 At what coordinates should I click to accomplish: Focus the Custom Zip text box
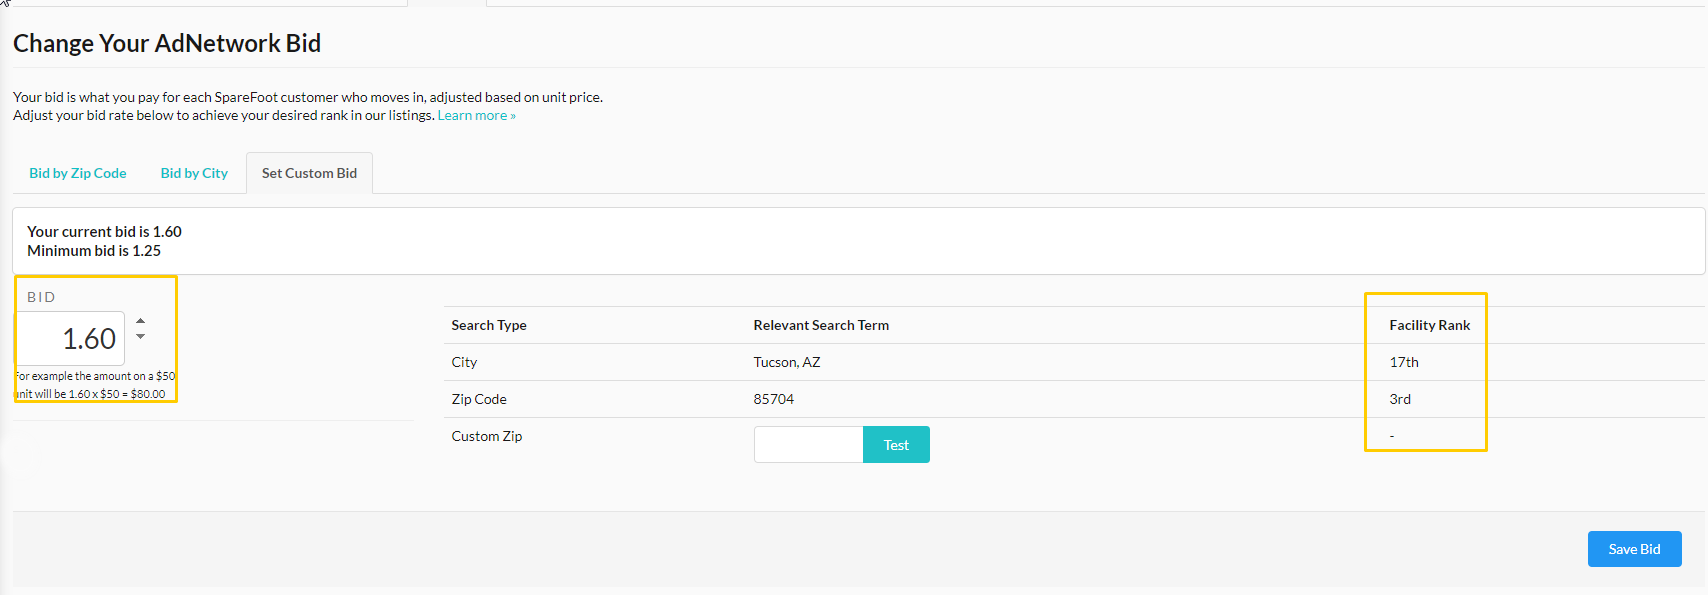tap(809, 445)
